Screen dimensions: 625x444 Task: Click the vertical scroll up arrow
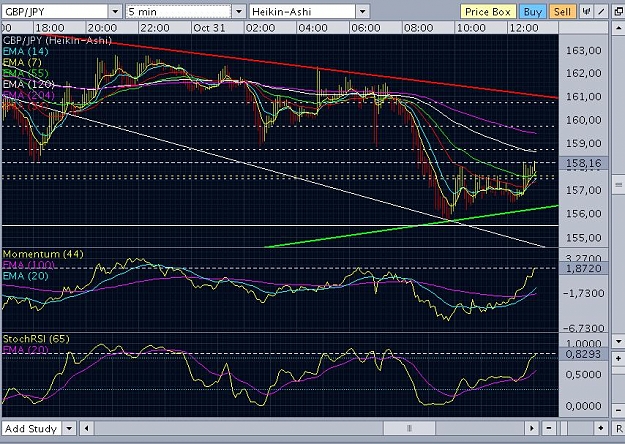pos(618,28)
